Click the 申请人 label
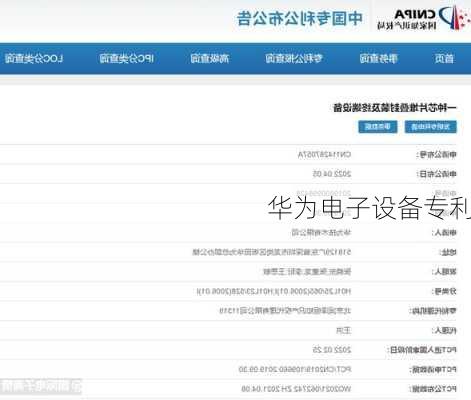This screenshot has width=471, height=400. [x=444, y=232]
